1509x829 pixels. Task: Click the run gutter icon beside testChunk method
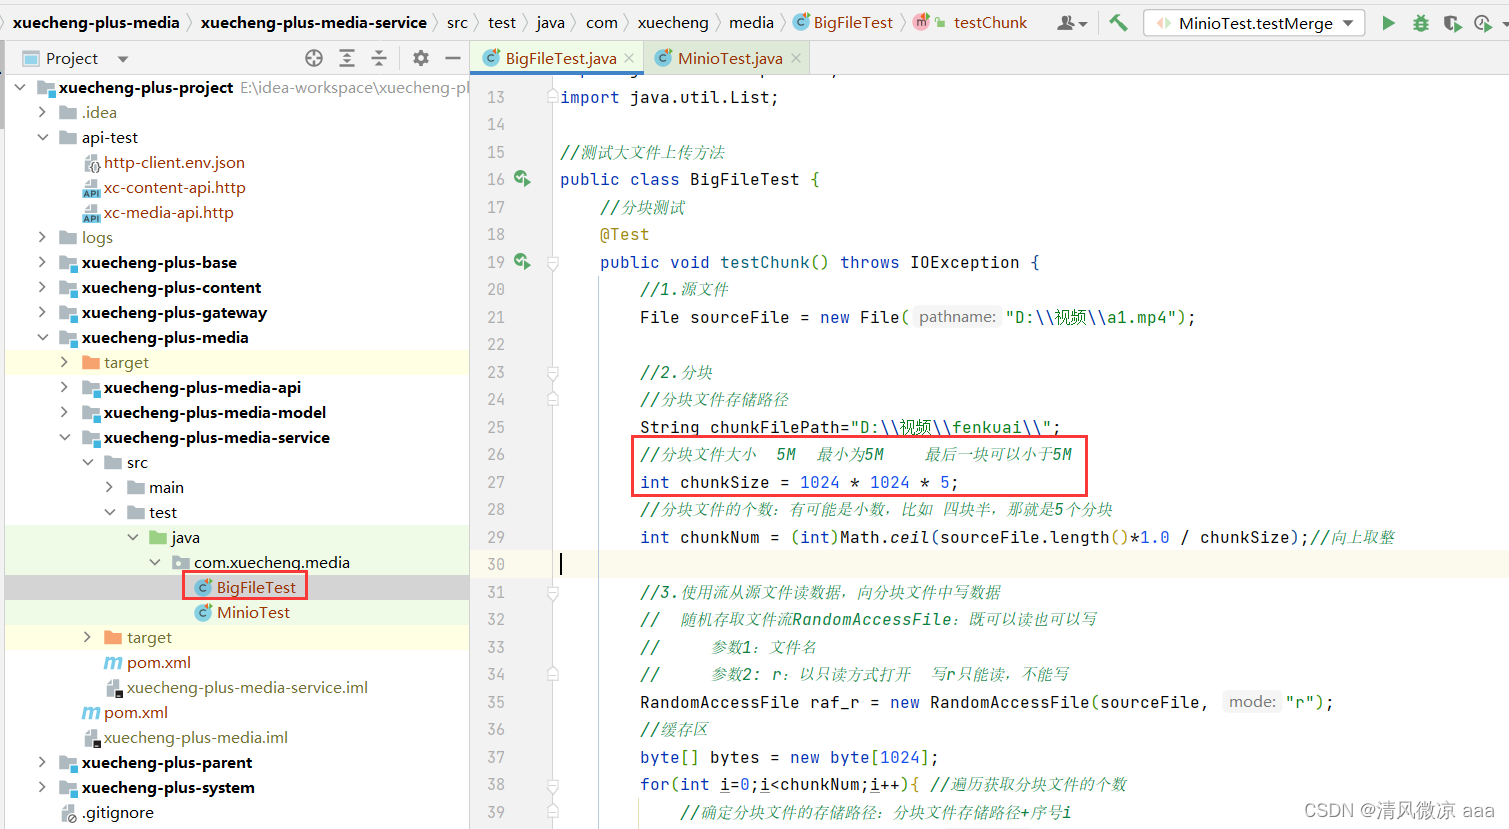pyautogui.click(x=522, y=261)
